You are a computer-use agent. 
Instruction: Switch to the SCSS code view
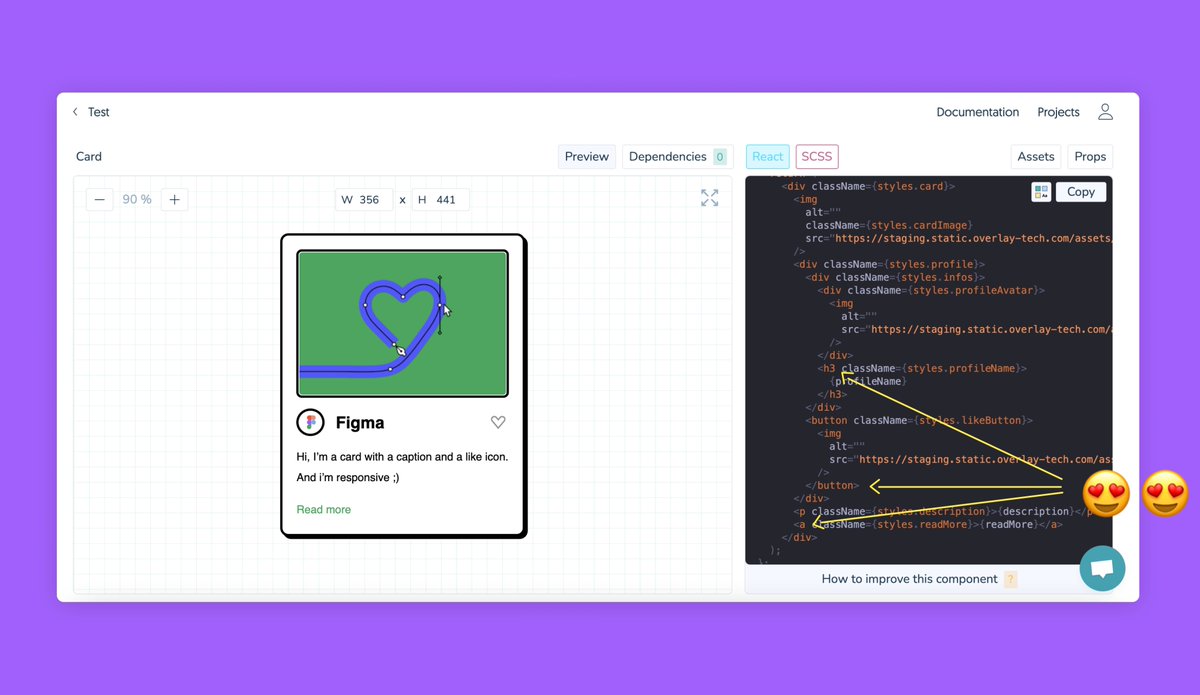coord(817,156)
